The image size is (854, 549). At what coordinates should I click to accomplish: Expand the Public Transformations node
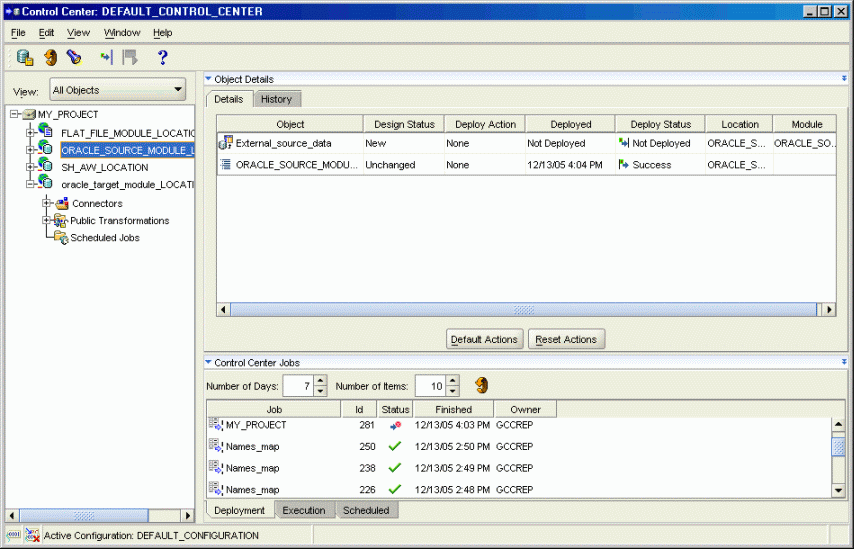coord(47,220)
